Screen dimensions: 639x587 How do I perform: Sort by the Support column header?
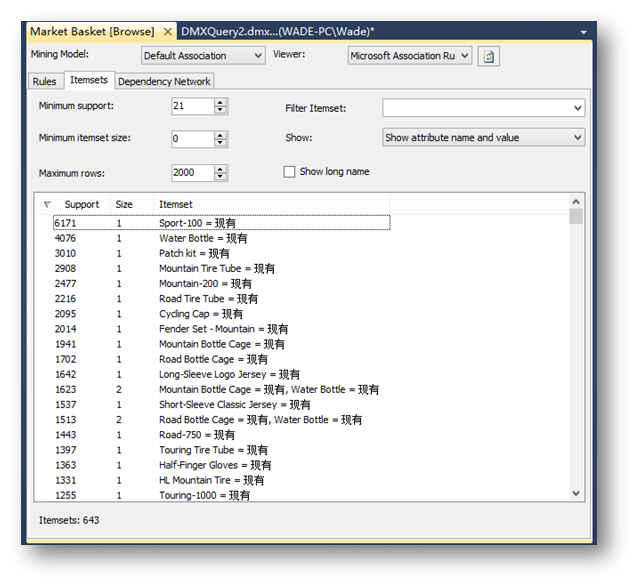coord(82,204)
